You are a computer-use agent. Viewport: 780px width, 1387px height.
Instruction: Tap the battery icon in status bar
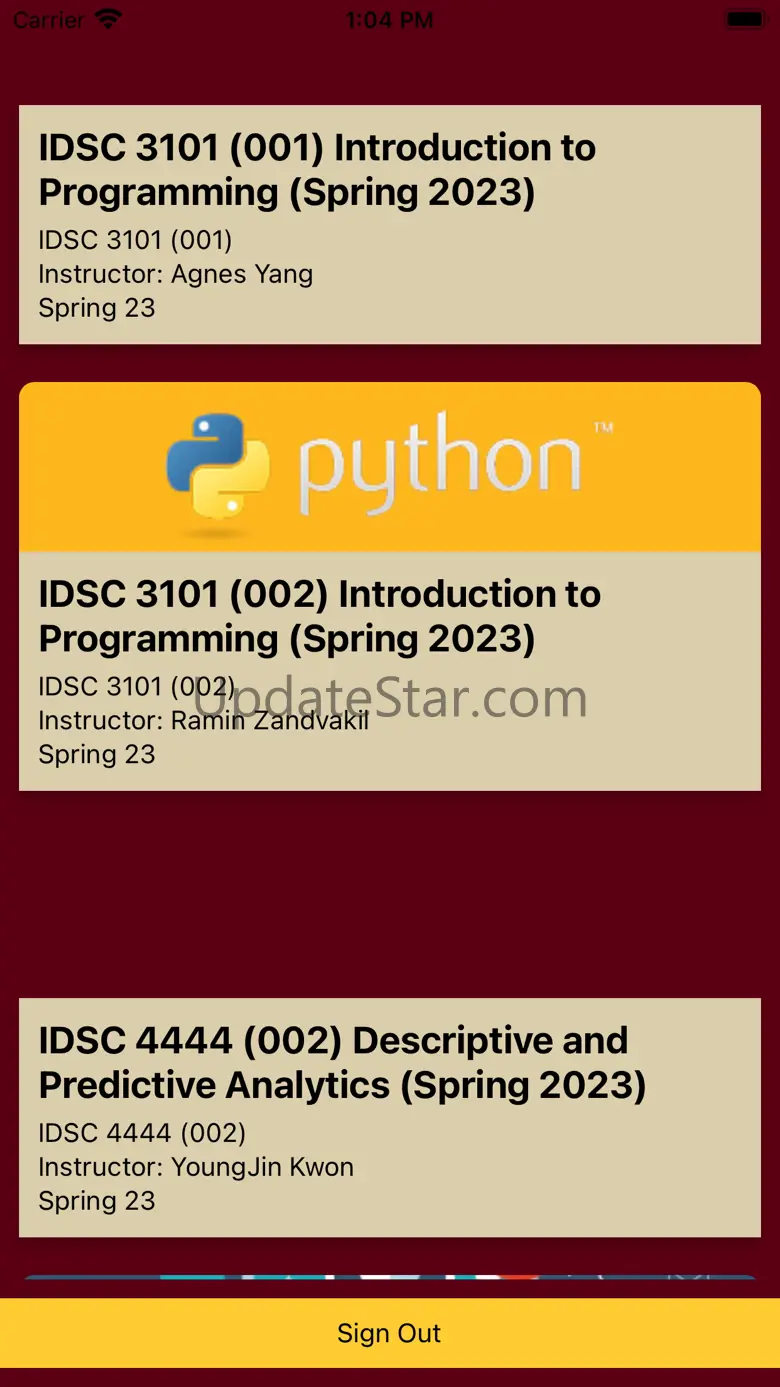pos(746,19)
